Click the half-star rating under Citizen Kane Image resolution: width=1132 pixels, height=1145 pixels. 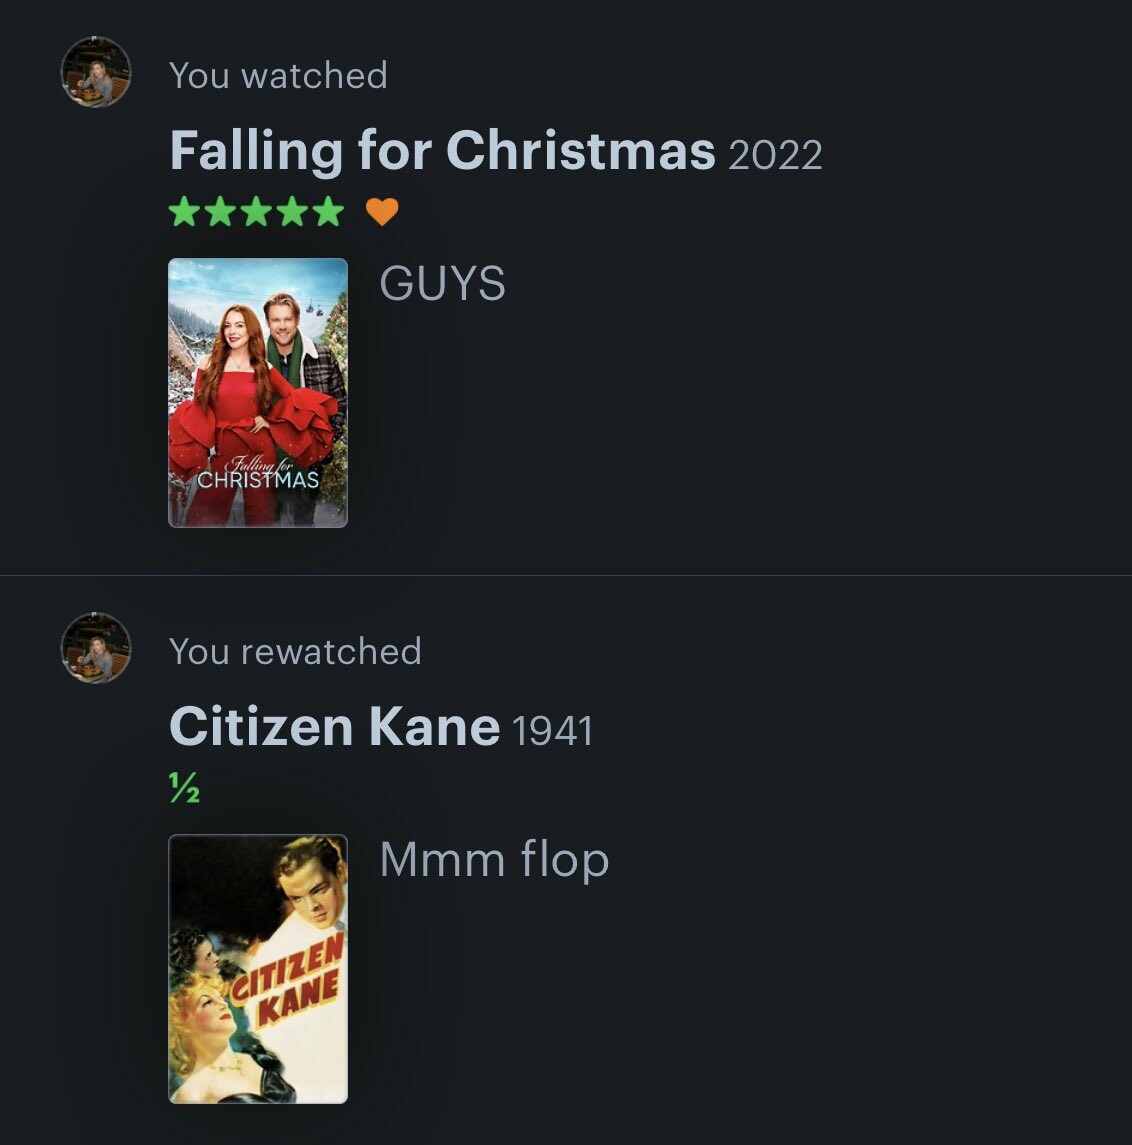click(184, 787)
